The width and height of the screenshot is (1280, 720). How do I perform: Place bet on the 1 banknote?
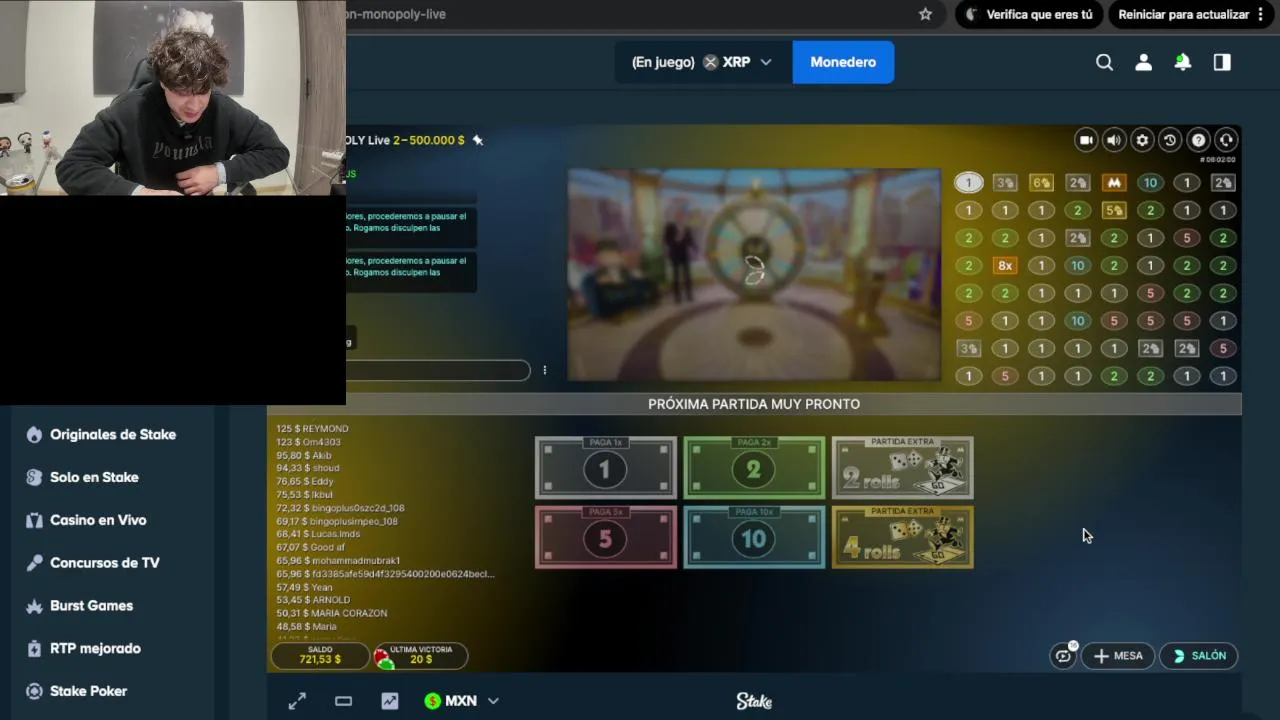pyautogui.click(x=605, y=468)
